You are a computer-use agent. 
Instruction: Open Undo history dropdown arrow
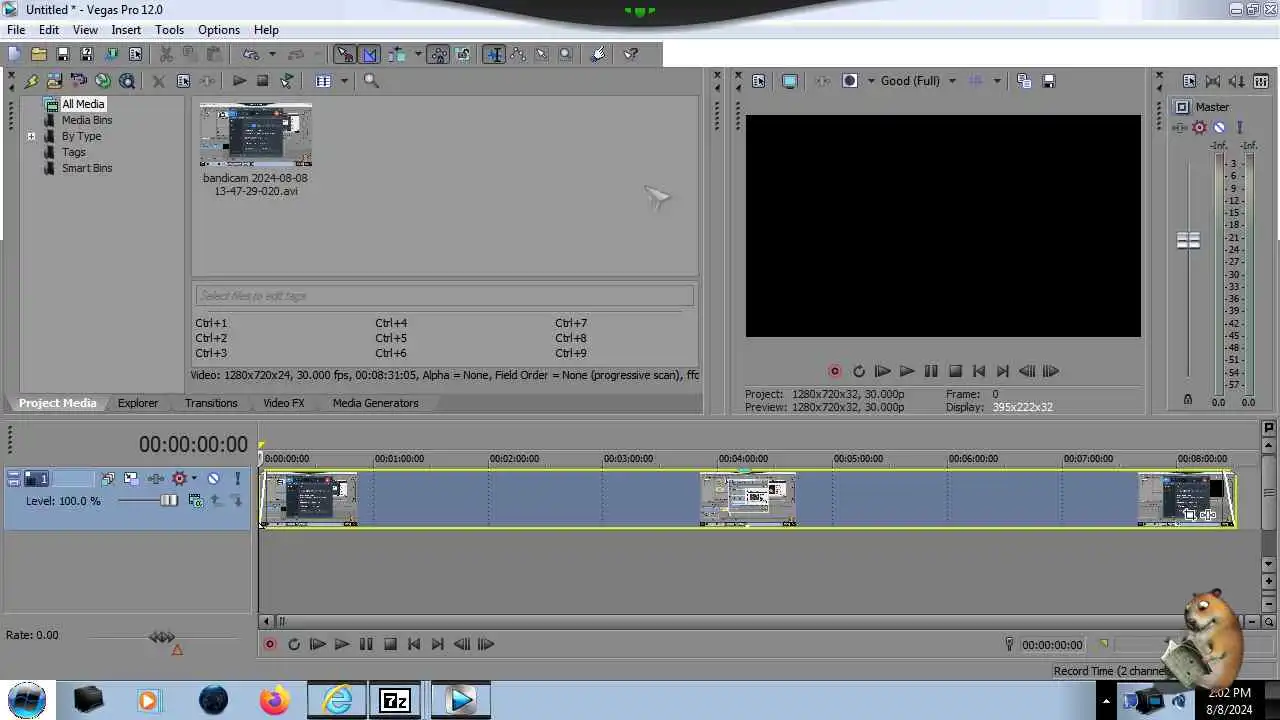pos(271,54)
